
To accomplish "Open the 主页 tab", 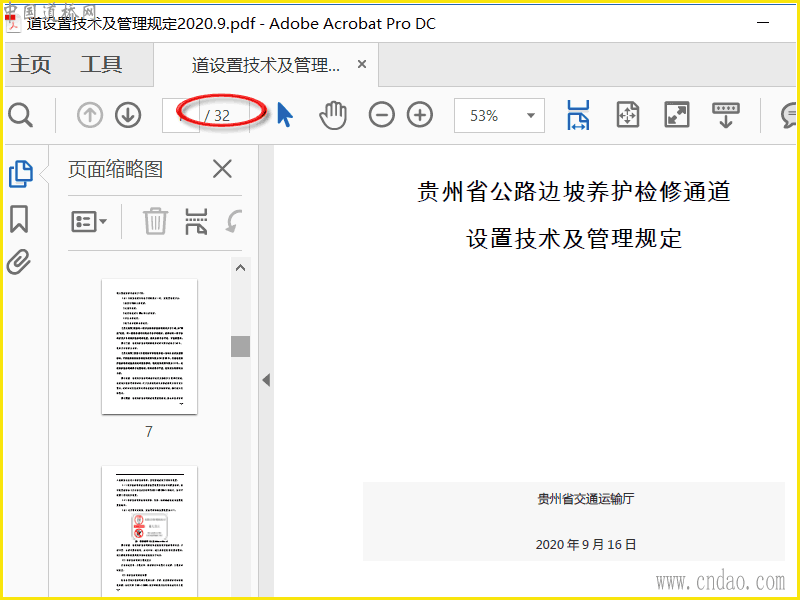I will [30, 65].
